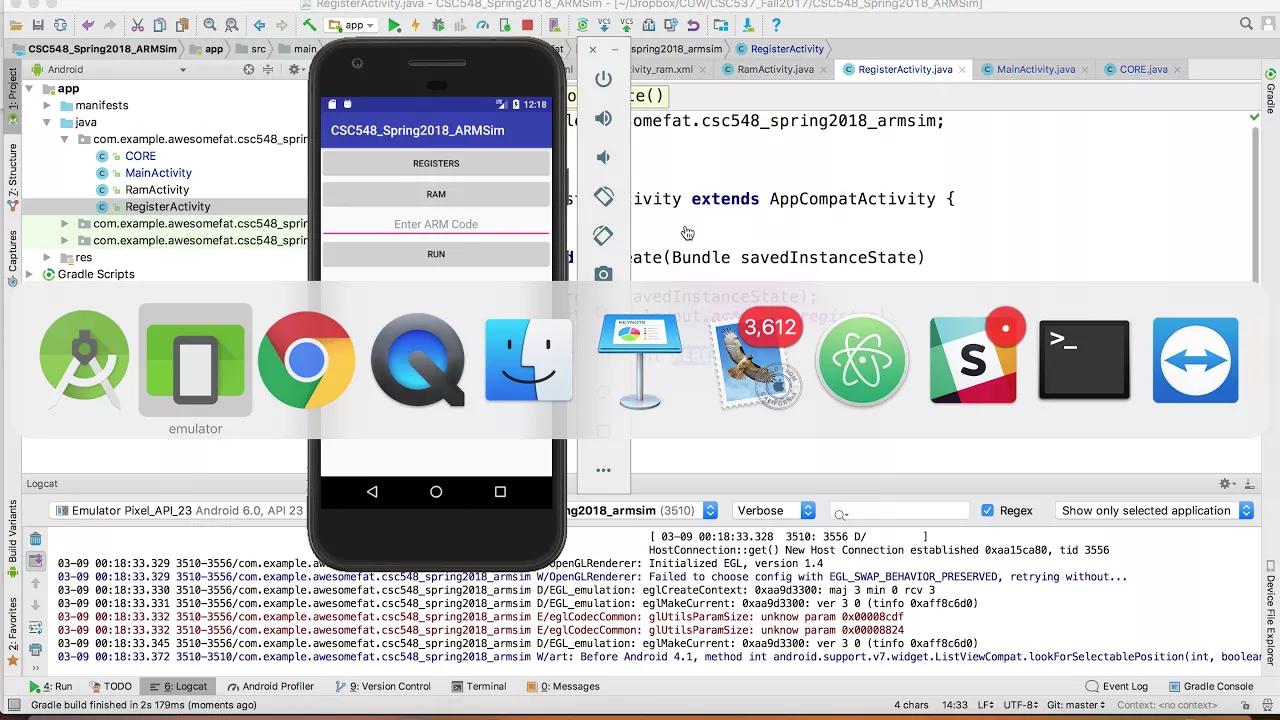1280x720 pixels.
Task: Tap the Android recents square button
Action: click(x=500, y=492)
